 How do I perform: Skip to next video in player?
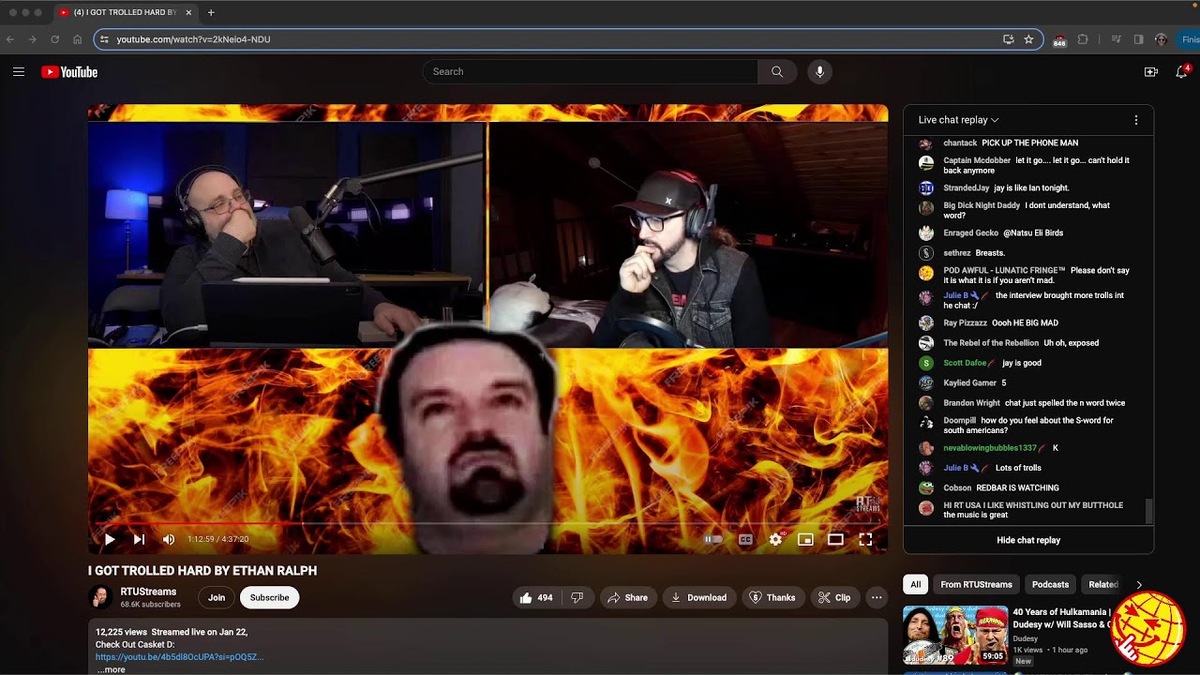click(x=139, y=539)
